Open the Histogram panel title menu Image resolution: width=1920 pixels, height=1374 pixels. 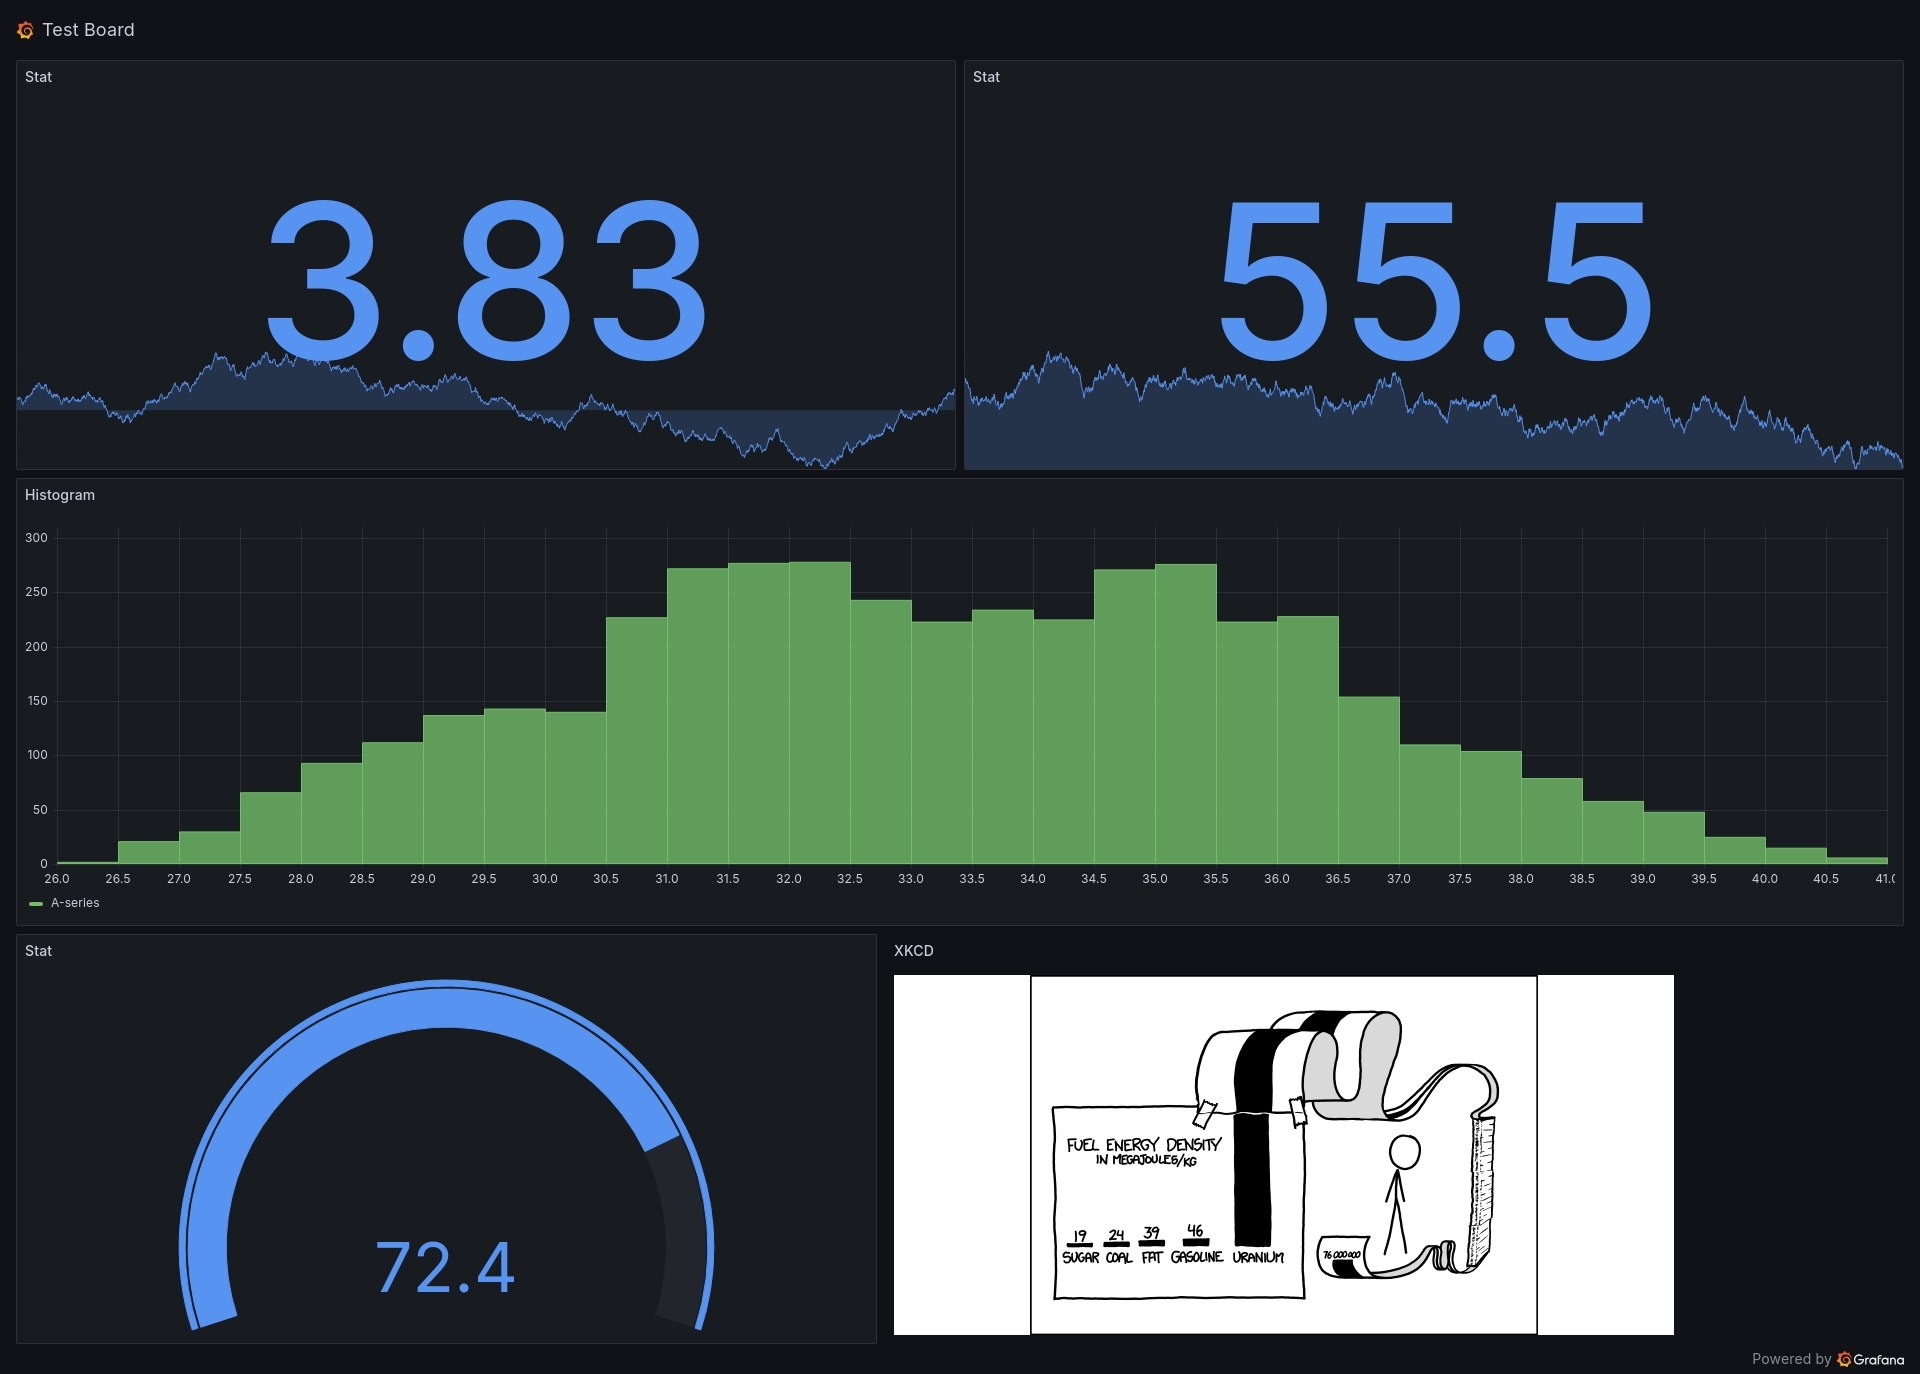point(60,495)
